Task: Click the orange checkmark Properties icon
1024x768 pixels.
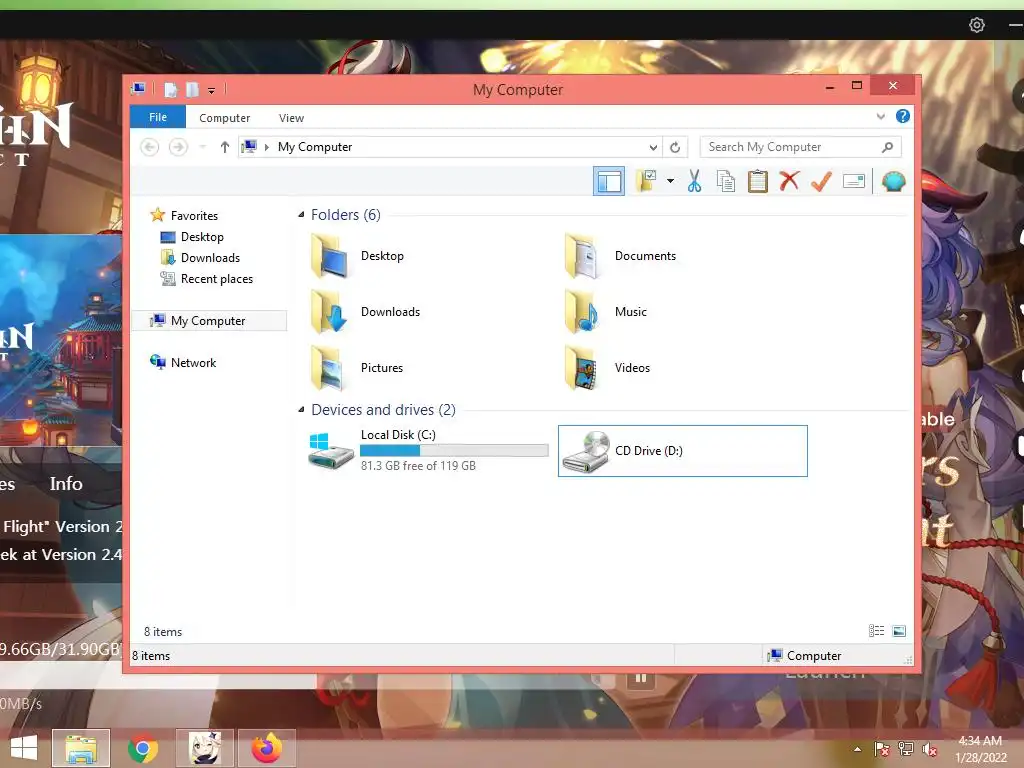Action: click(821, 181)
